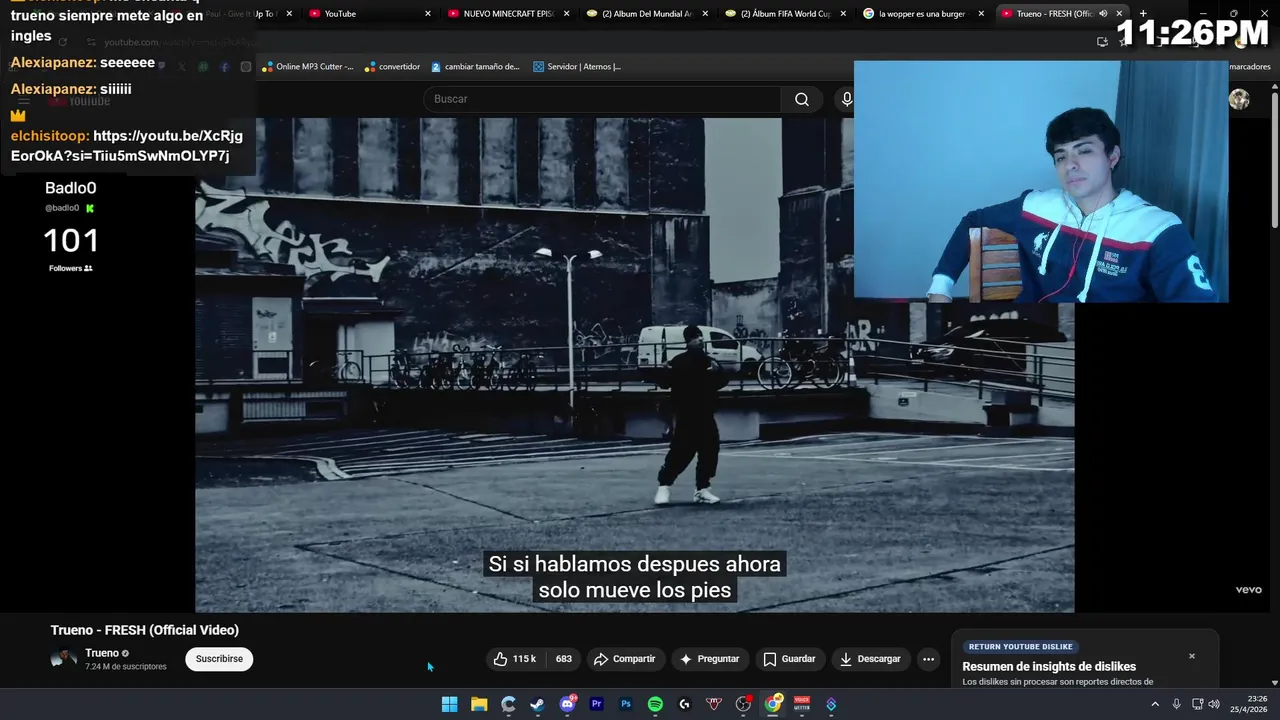Click the Return YouTube Dislike header
1280x720 pixels.
1020,647
